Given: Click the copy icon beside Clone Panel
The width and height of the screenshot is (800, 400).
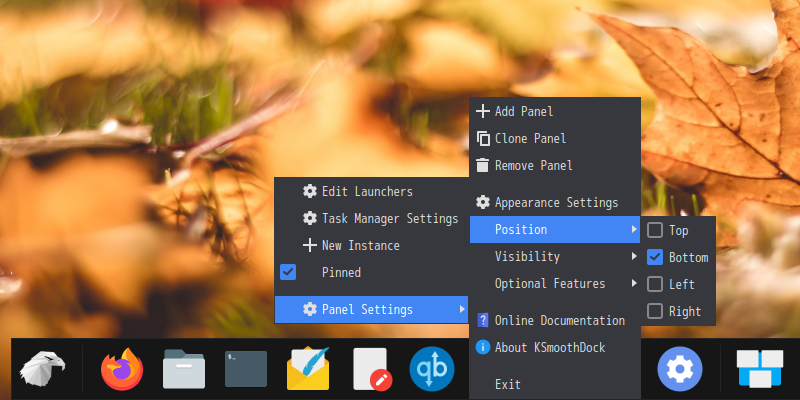Looking at the screenshot, I should 483,138.
